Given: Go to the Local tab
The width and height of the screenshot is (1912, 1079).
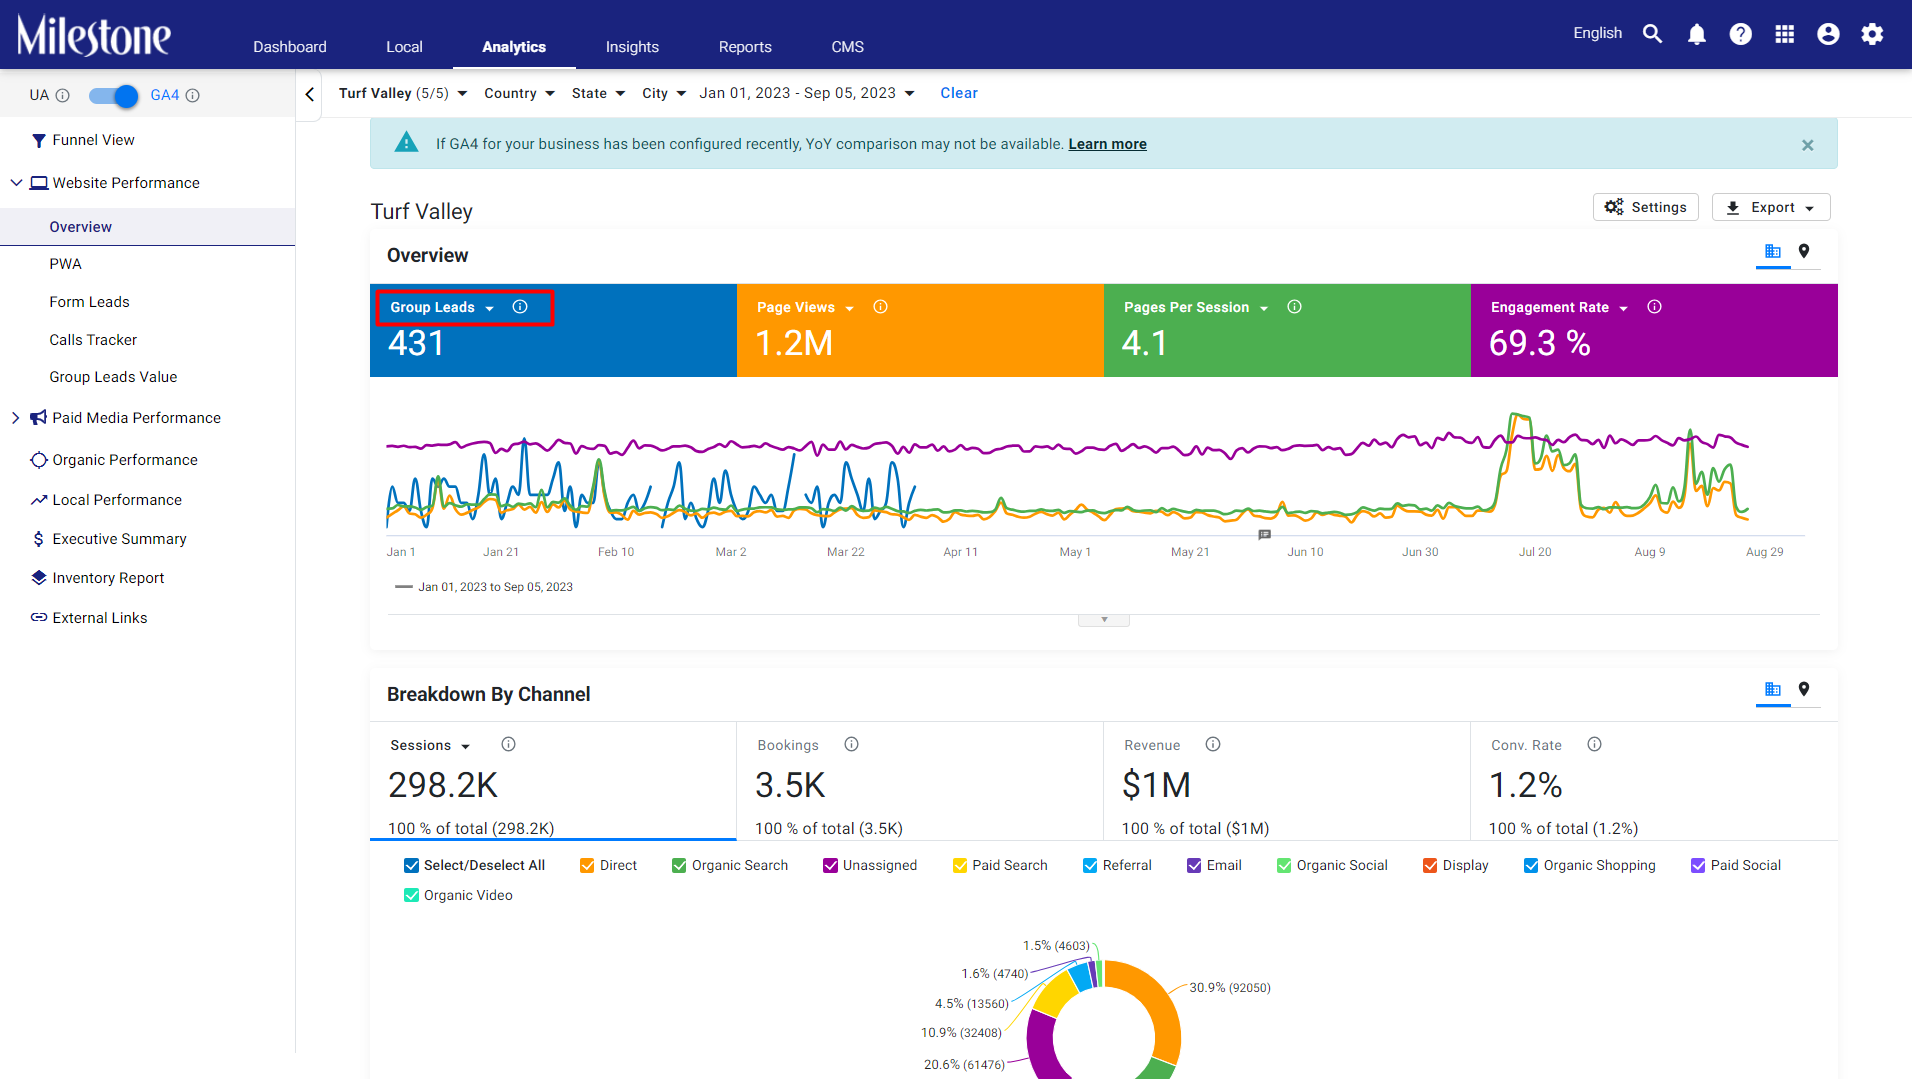Looking at the screenshot, I should click(405, 47).
